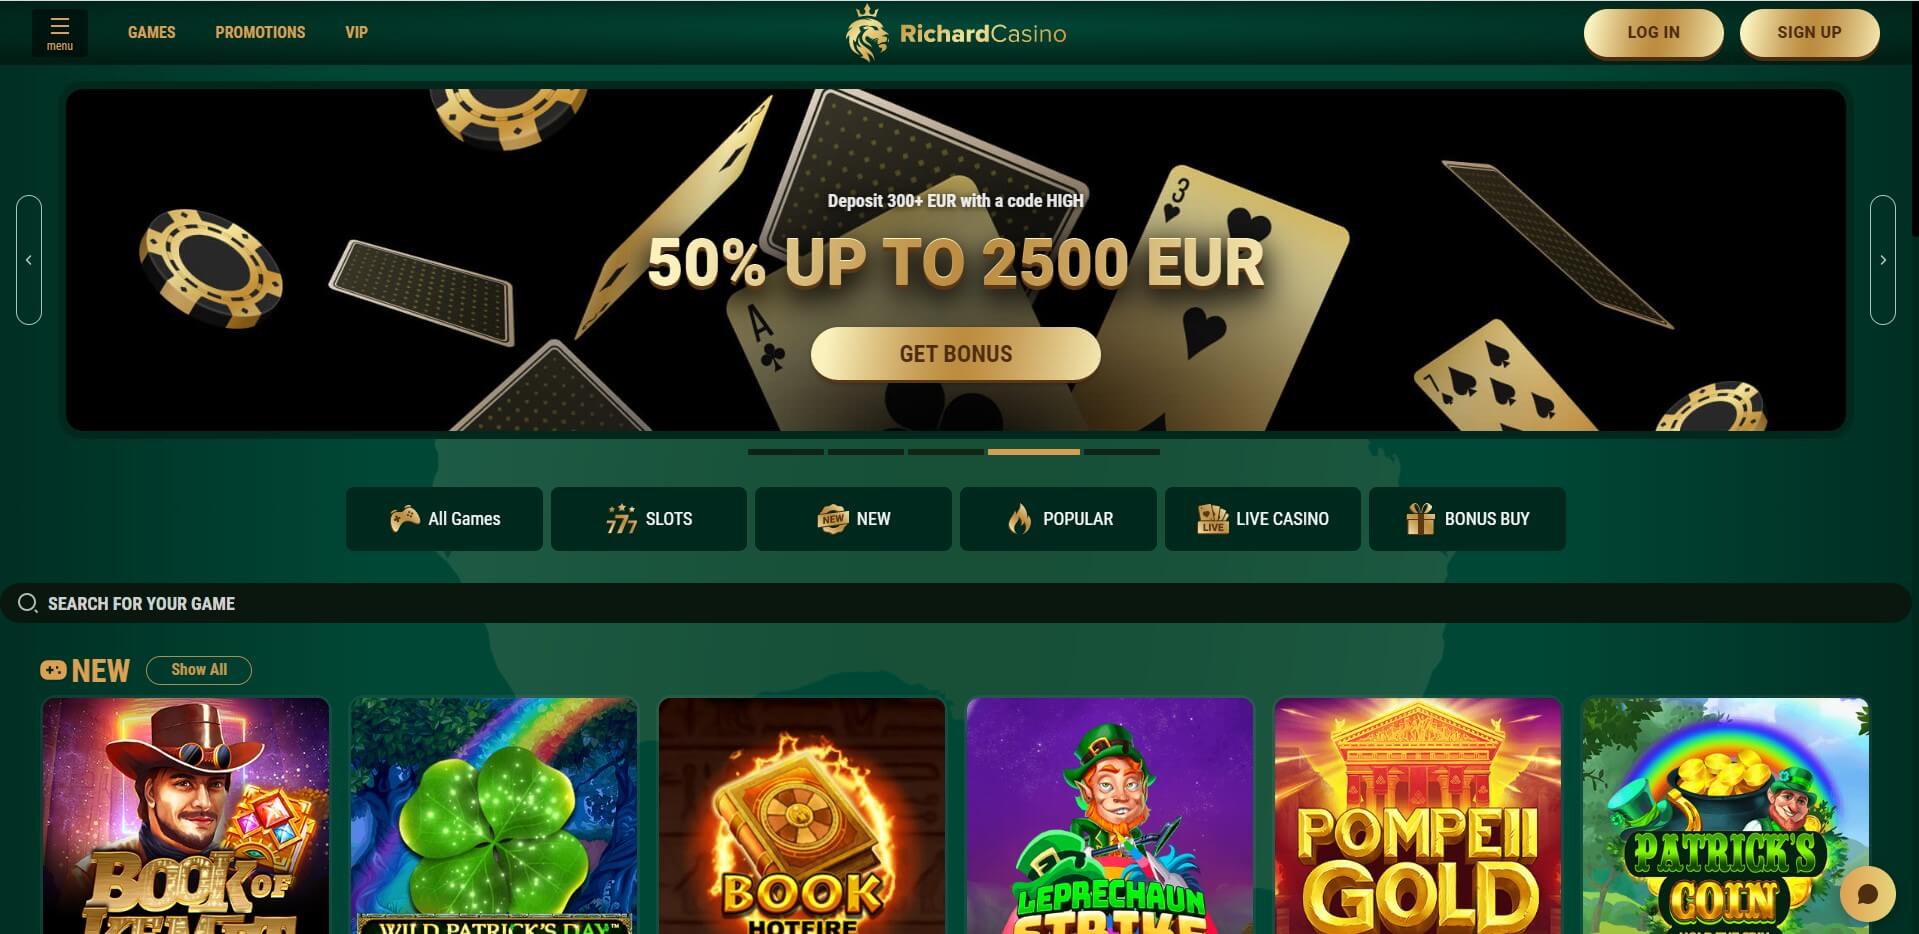Open Promotions in top navigation

[260, 32]
